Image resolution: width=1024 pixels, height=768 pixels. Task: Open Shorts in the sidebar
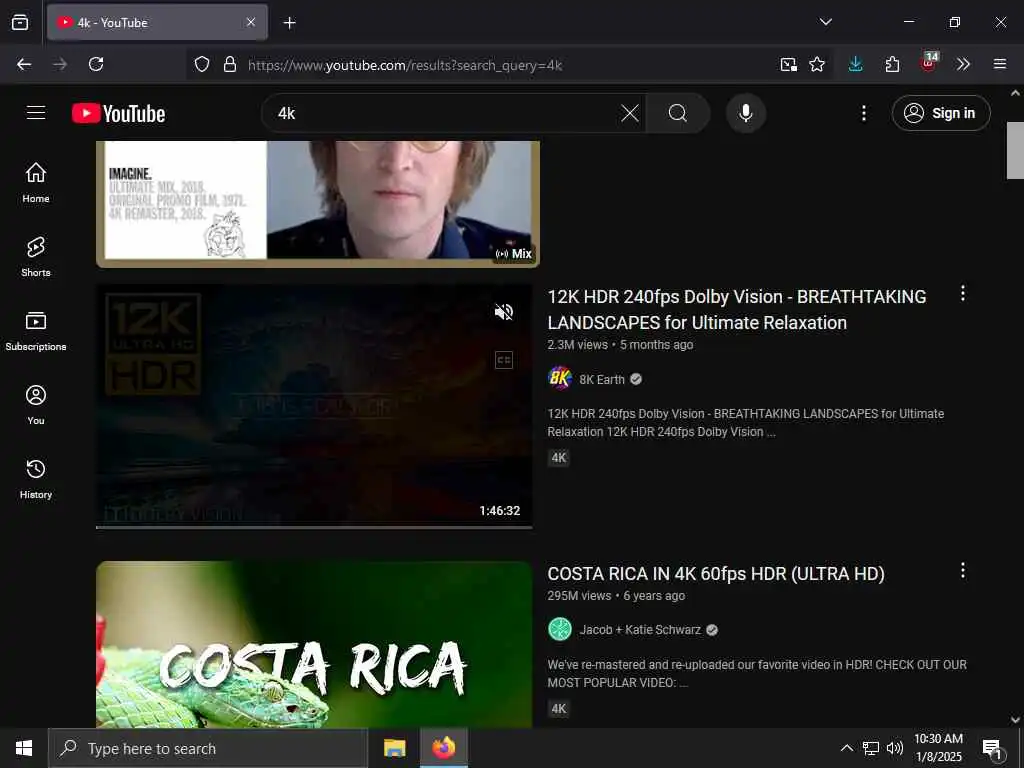point(36,257)
